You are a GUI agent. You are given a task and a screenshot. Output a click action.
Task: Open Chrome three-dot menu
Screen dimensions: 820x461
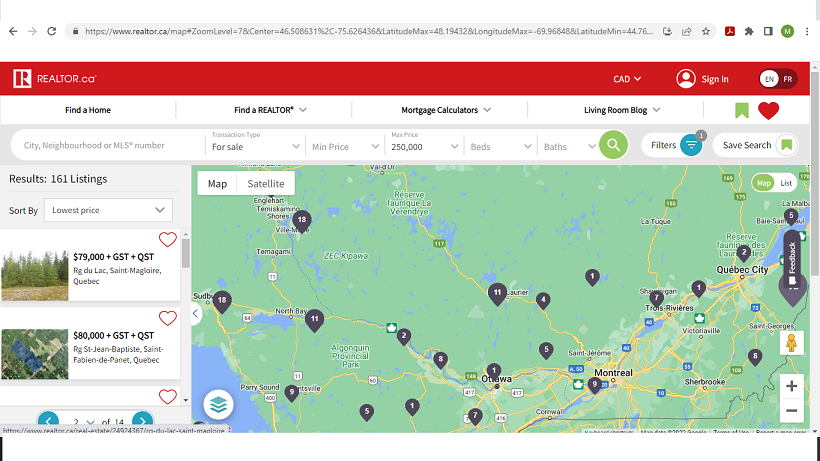(x=807, y=31)
